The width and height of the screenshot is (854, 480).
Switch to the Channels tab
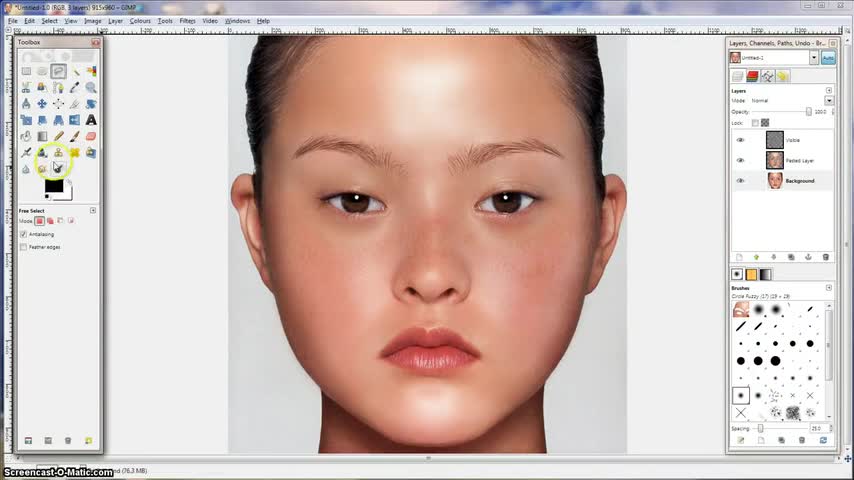(x=753, y=76)
